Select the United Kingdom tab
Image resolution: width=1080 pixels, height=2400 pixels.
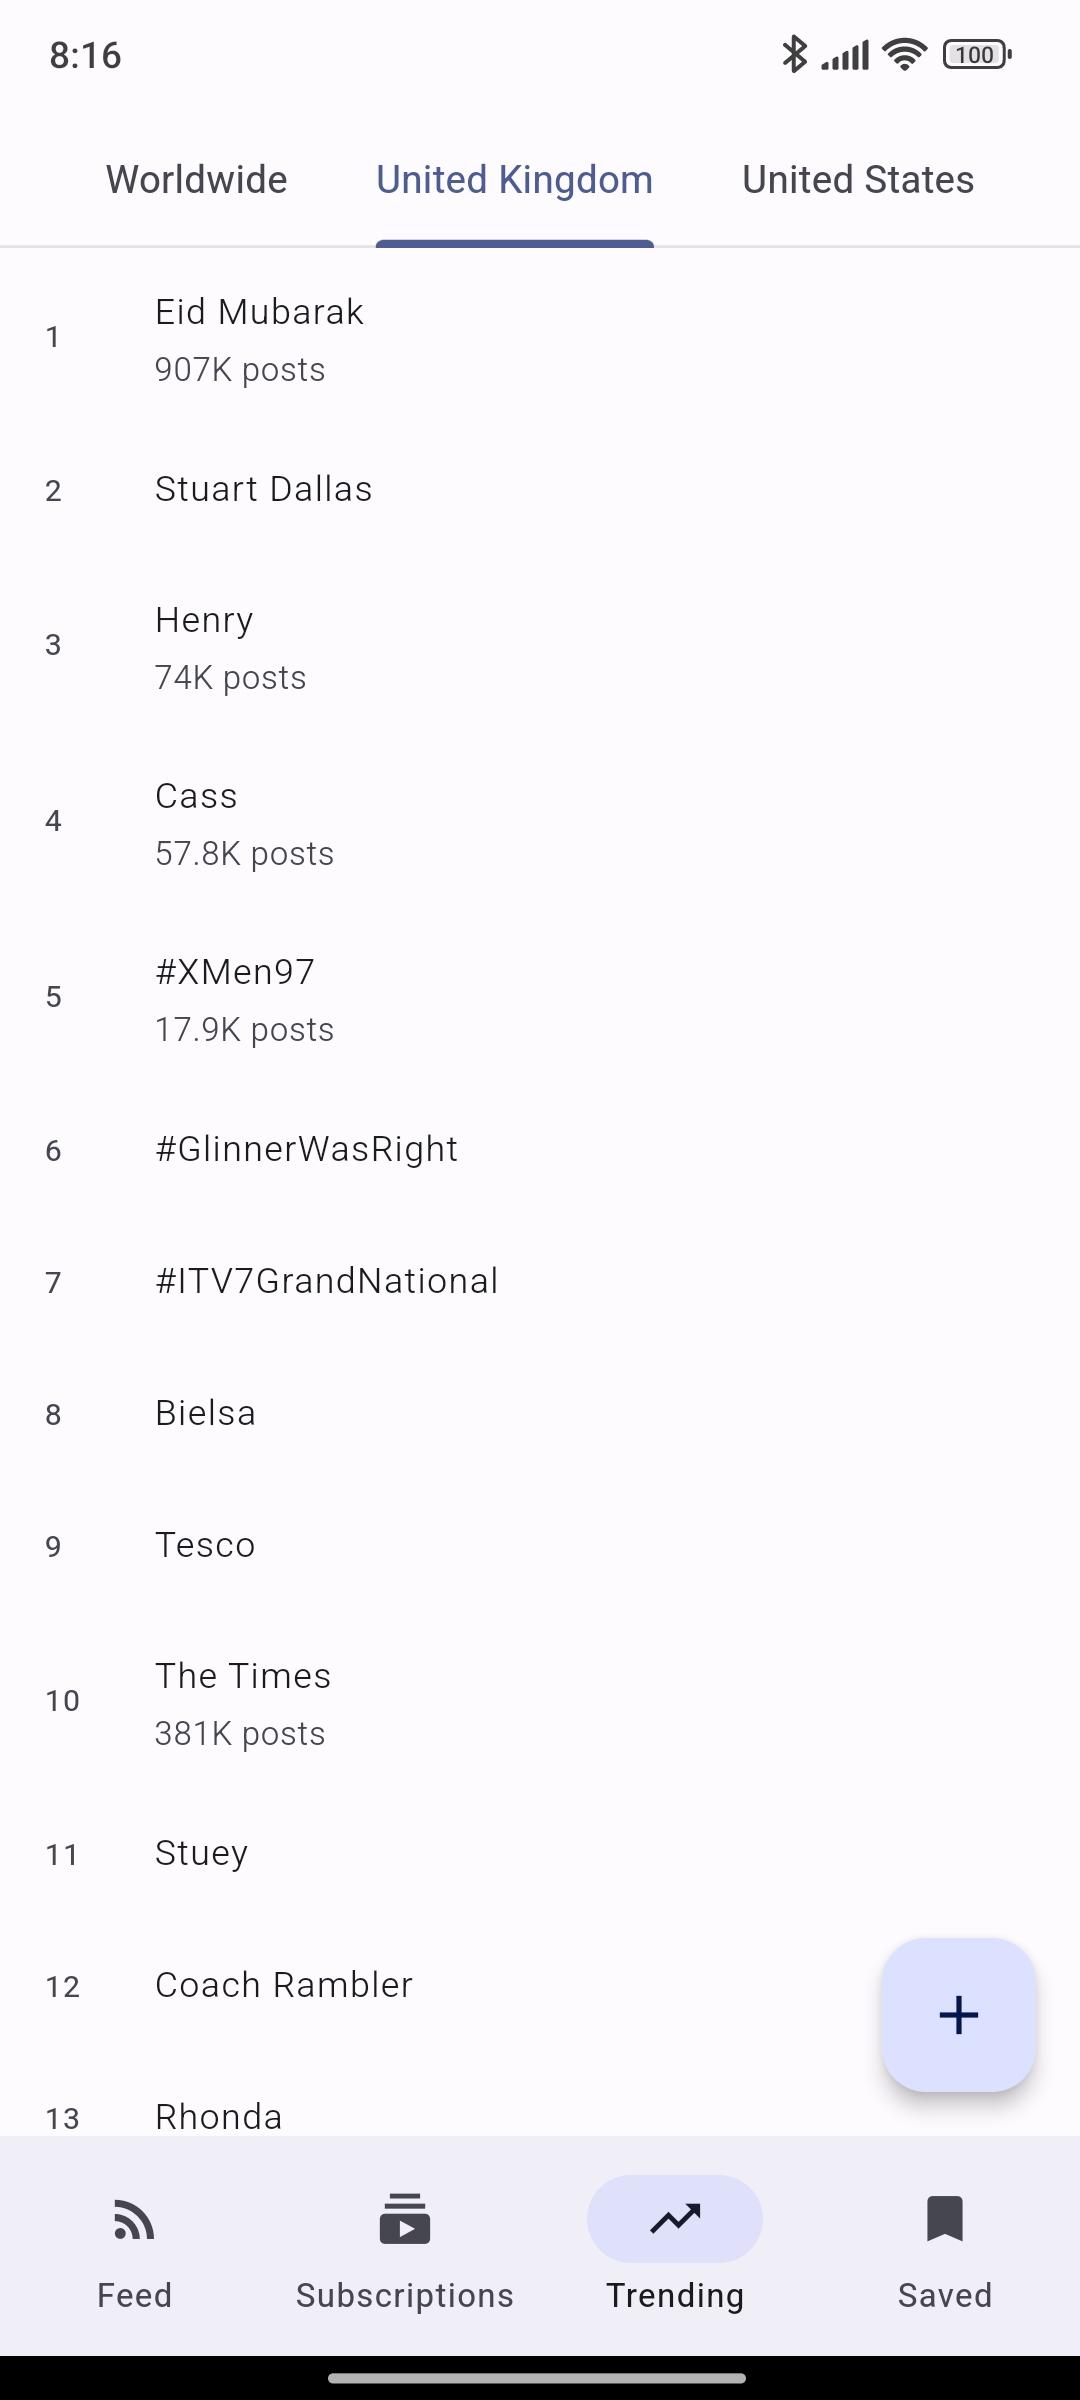[x=514, y=180]
